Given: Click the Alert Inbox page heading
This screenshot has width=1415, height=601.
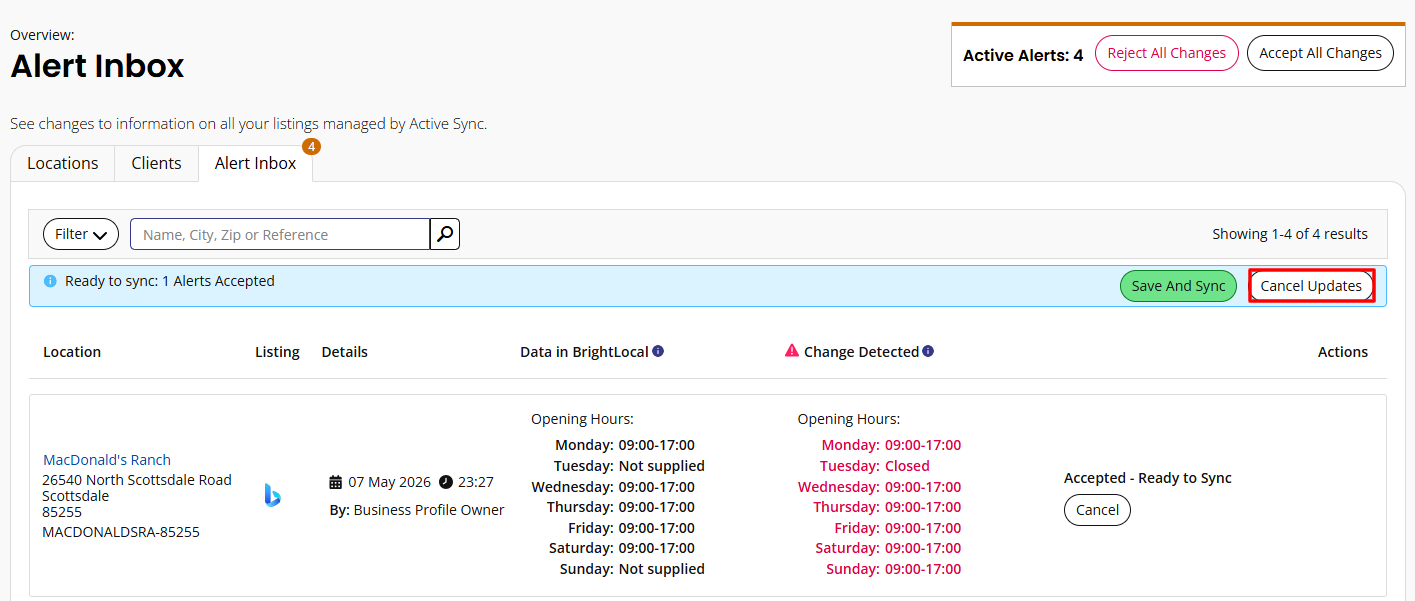Looking at the screenshot, I should 97,66.
